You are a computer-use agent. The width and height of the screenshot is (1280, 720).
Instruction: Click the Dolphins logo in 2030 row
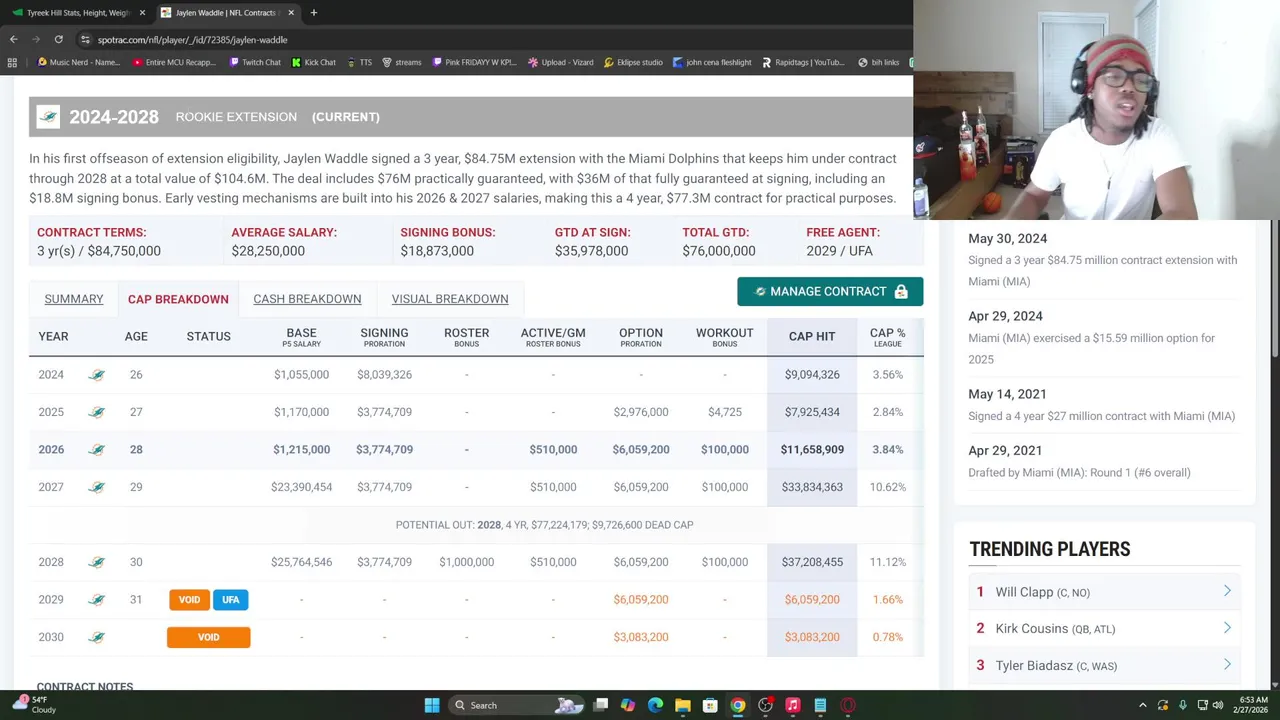(x=97, y=637)
